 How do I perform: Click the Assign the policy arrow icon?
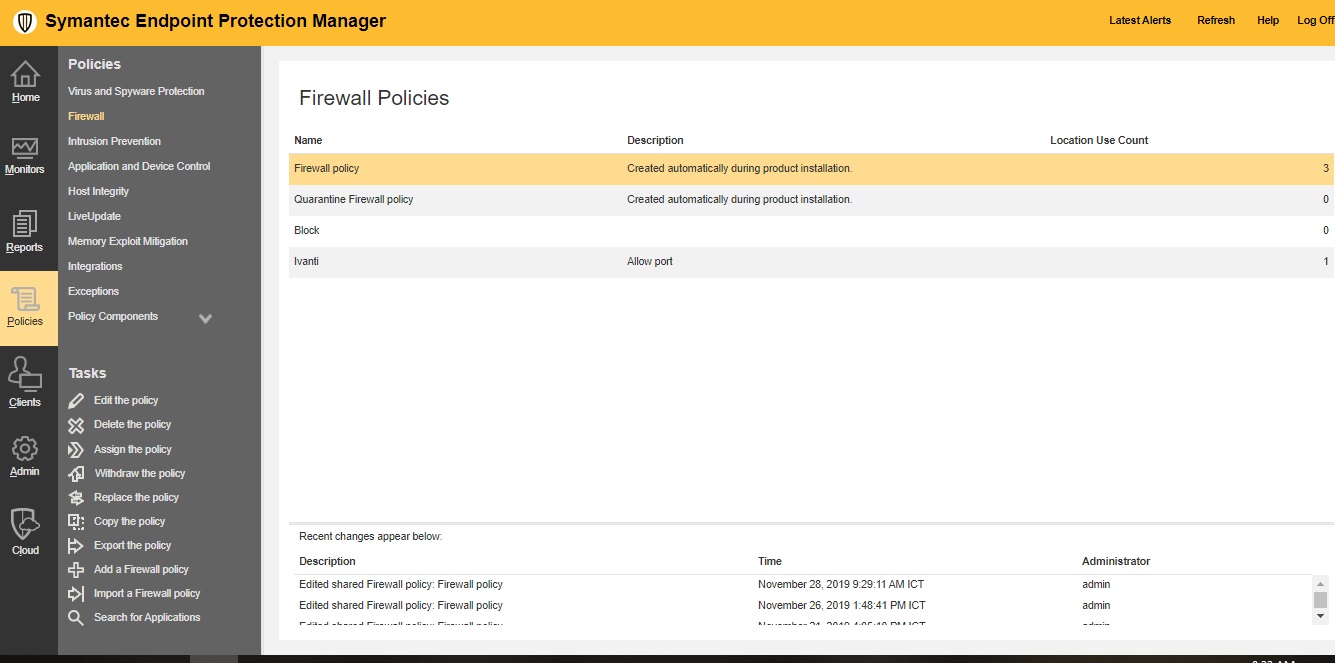pyautogui.click(x=76, y=450)
